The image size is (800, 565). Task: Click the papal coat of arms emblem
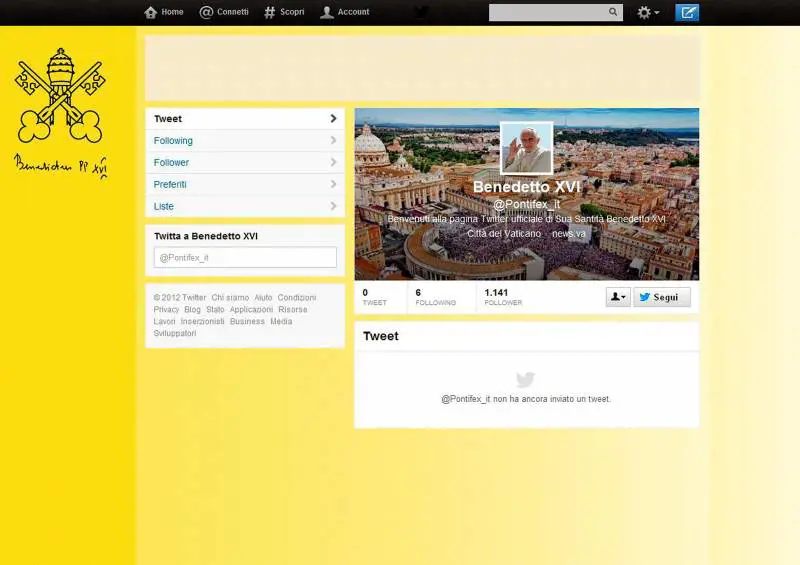click(x=60, y=95)
